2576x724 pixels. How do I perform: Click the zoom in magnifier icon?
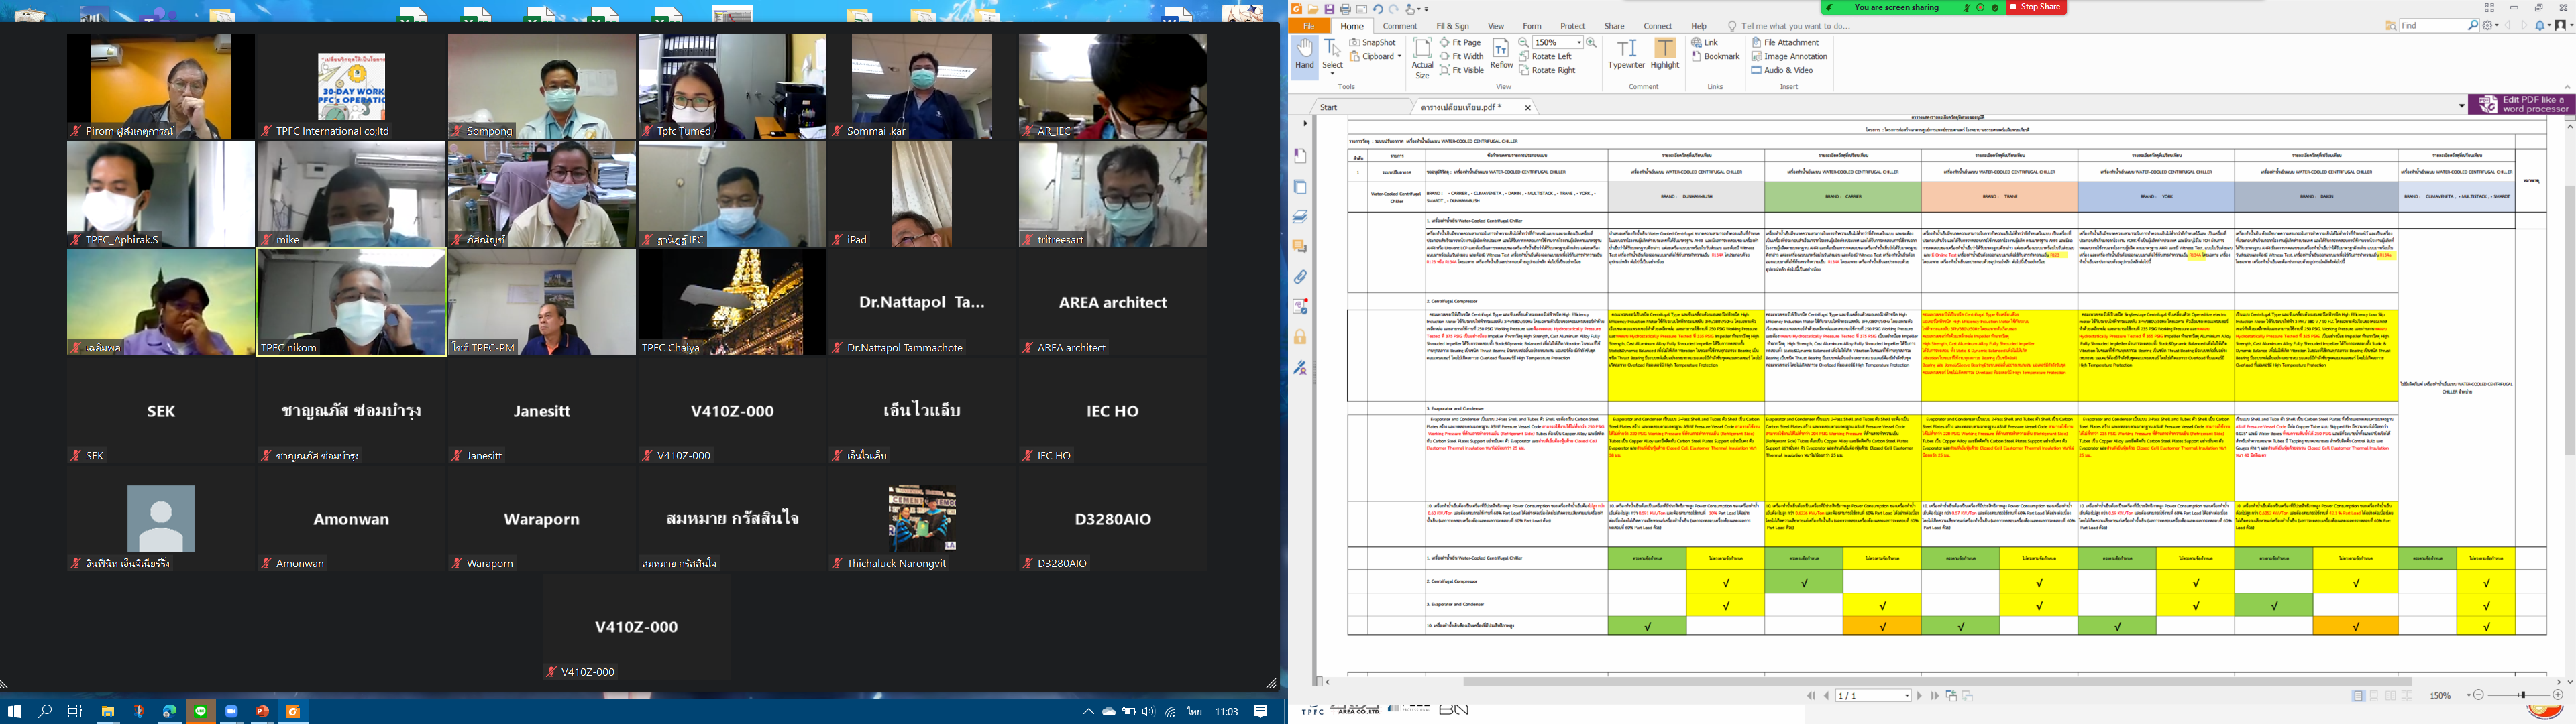(x=1591, y=43)
